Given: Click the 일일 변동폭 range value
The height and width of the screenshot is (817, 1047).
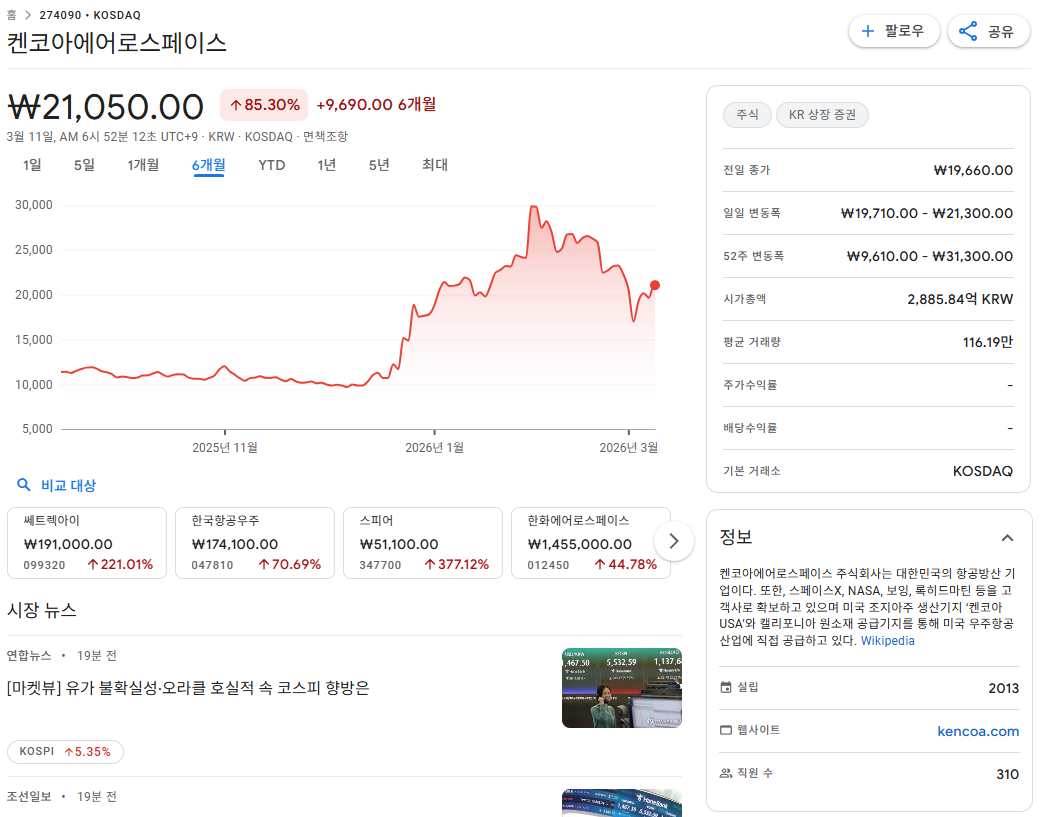Looking at the screenshot, I should pos(927,214).
